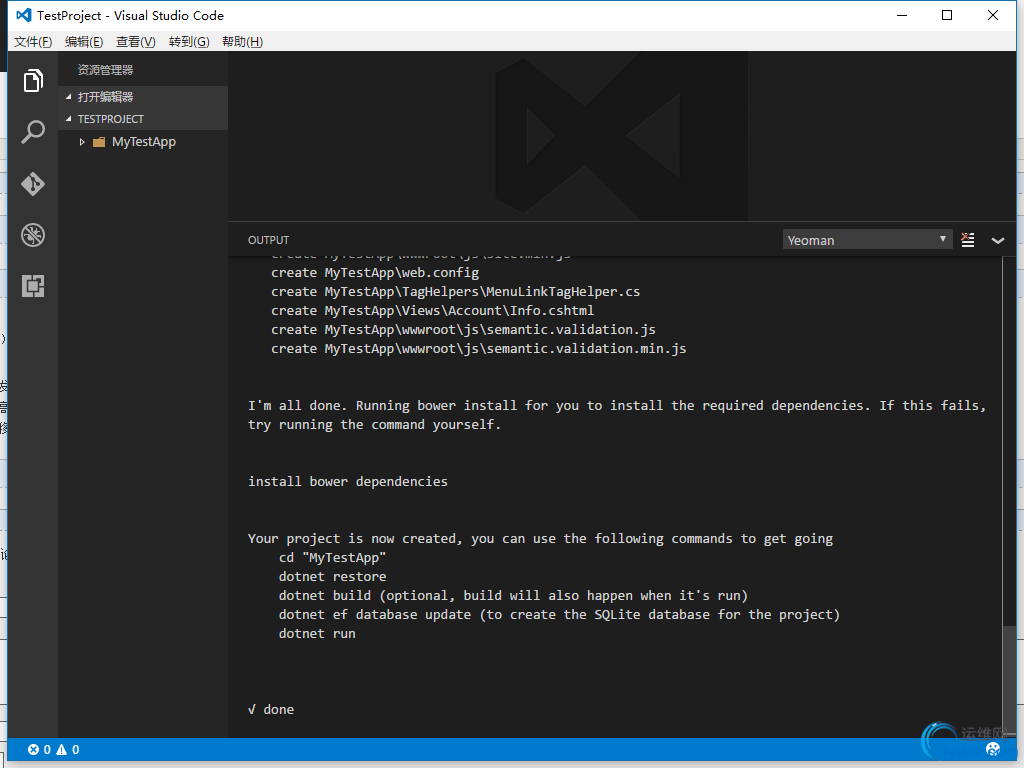Click the 'dotnet run' line in output
The image size is (1024, 768).
coord(317,633)
